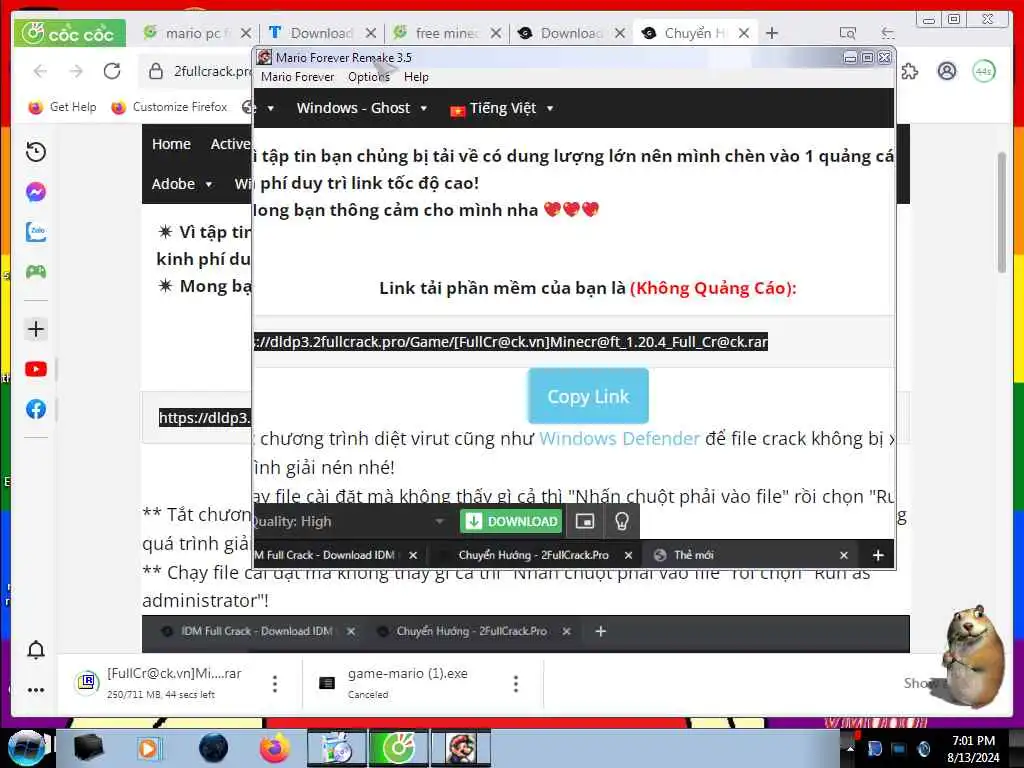Add a new inner tab with plus button
Image resolution: width=1024 pixels, height=768 pixels.
(878, 555)
